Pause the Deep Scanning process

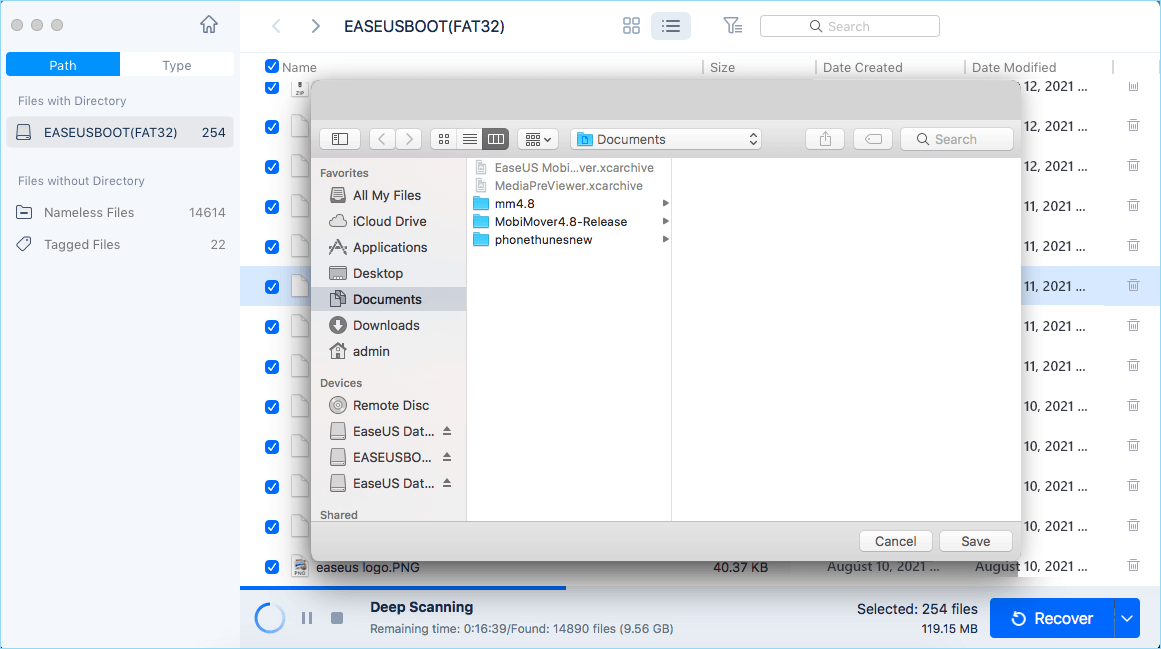306,618
